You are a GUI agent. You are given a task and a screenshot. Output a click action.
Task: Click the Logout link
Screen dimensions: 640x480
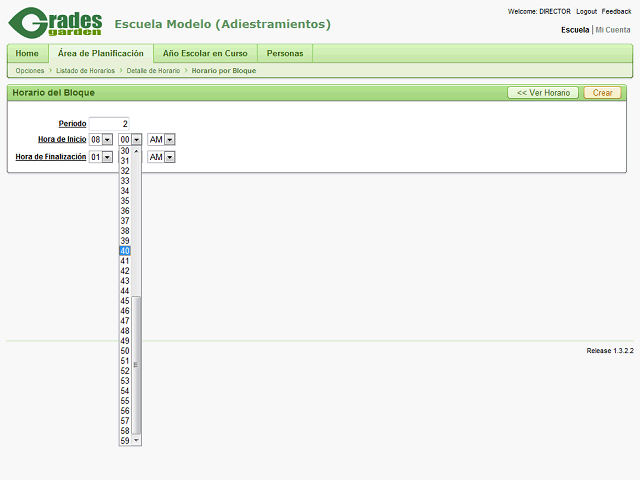pyautogui.click(x=586, y=11)
